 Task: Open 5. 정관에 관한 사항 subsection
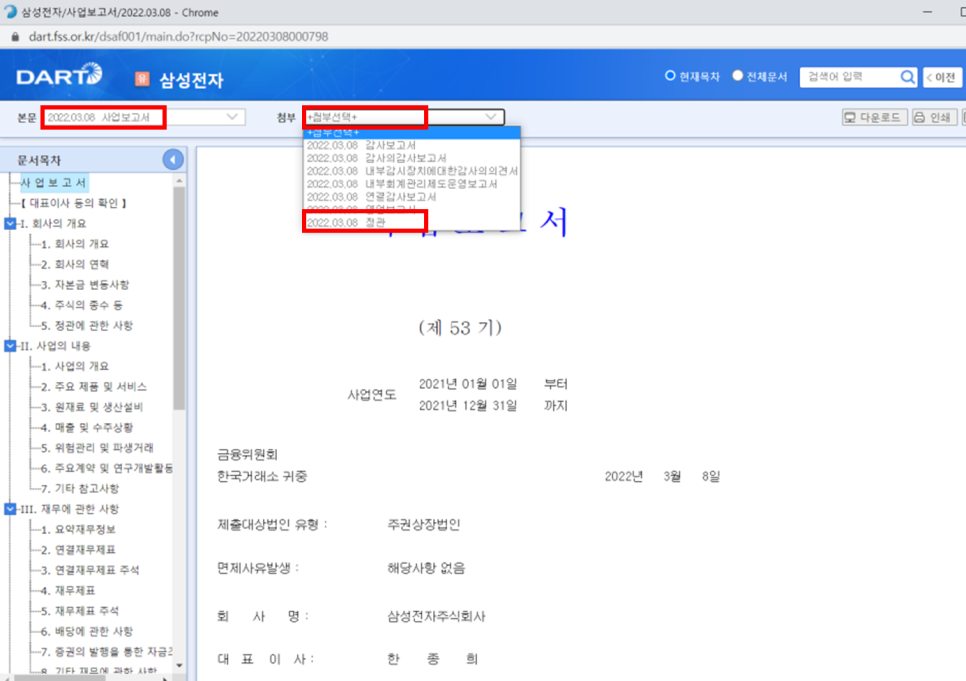[87, 325]
